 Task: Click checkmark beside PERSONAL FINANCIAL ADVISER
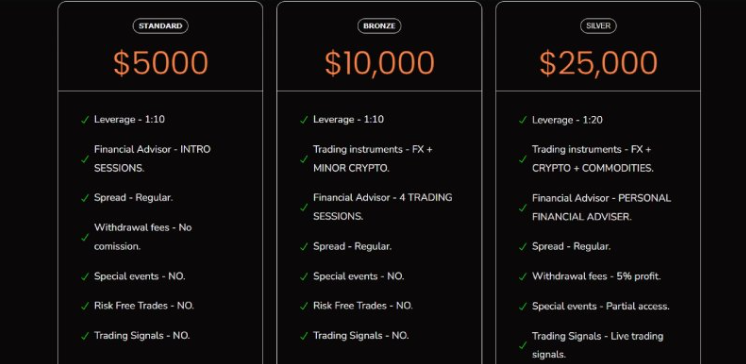[x=523, y=207]
